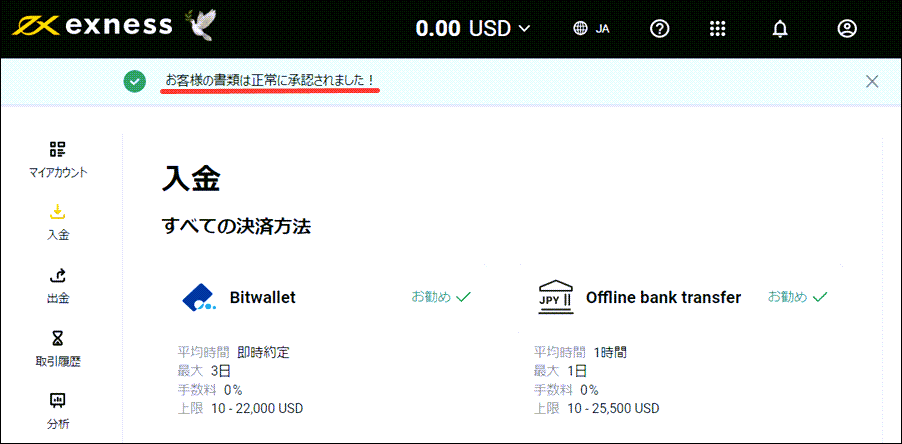The width and height of the screenshot is (902, 444).
Task: Go to マイアカウント in sidebar
Action: (58, 160)
